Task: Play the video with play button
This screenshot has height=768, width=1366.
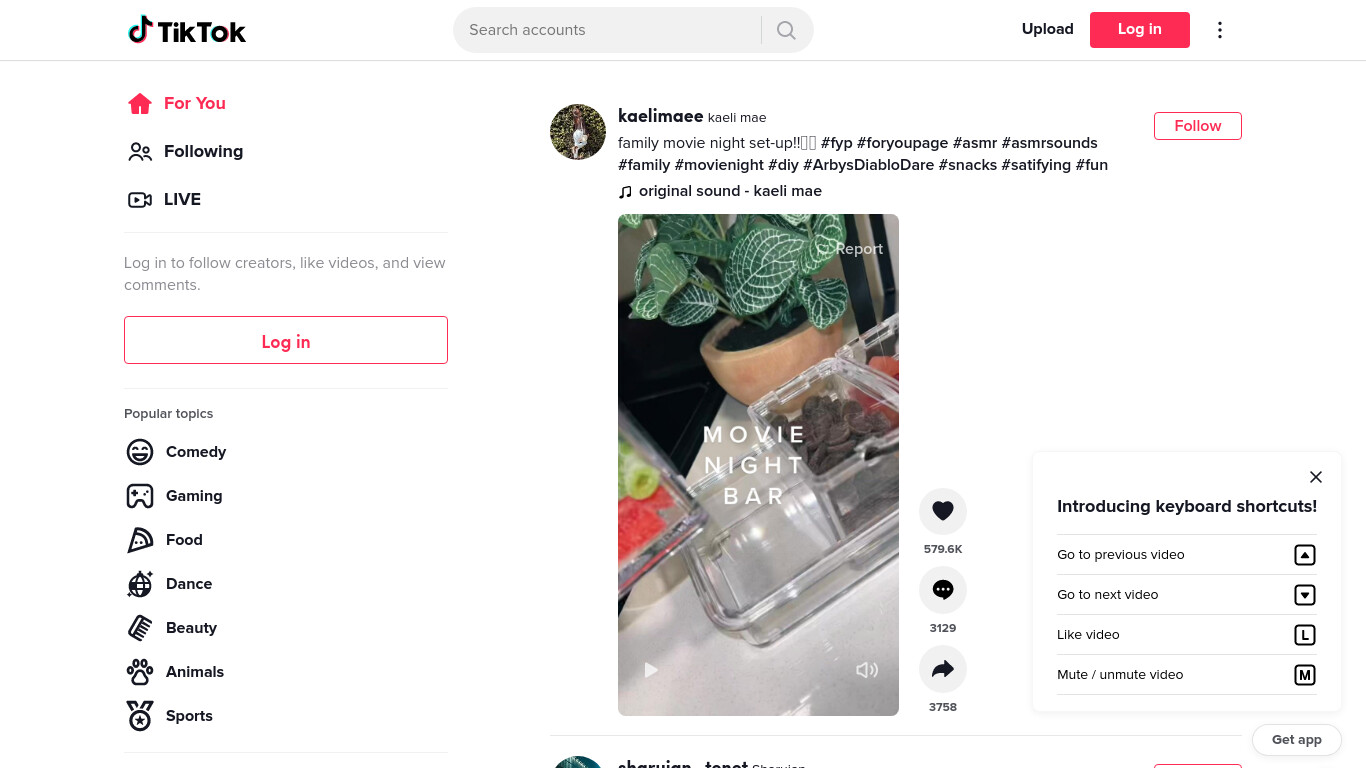Action: (651, 670)
